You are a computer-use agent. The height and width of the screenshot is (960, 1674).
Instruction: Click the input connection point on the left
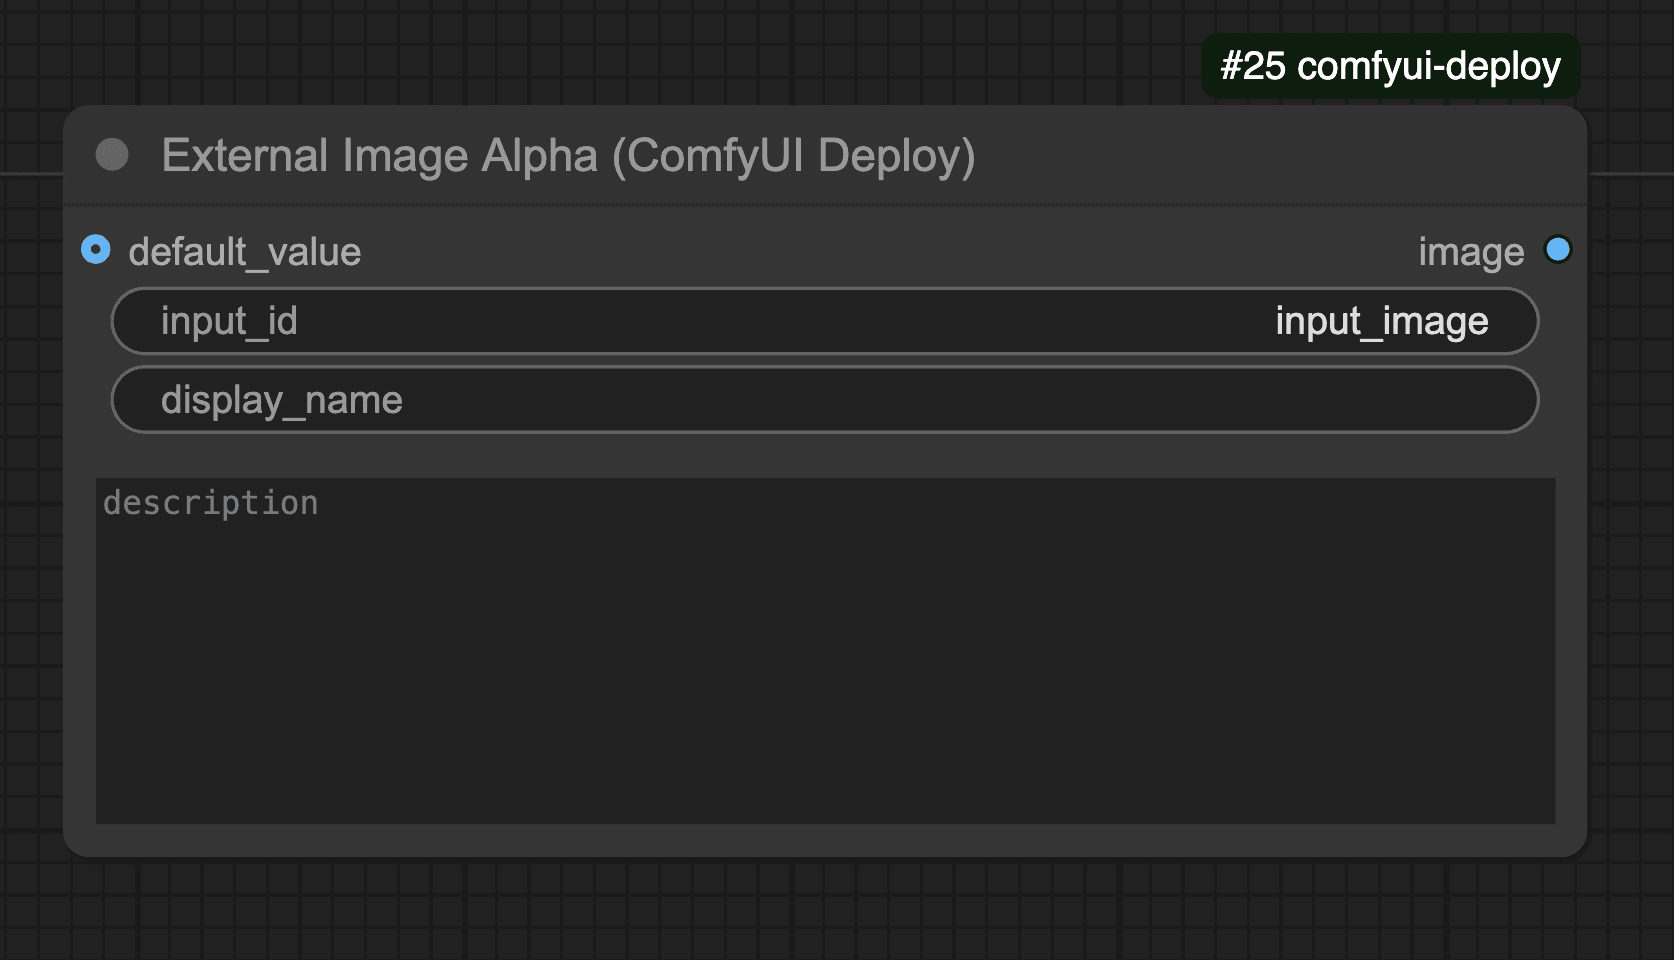[96, 250]
